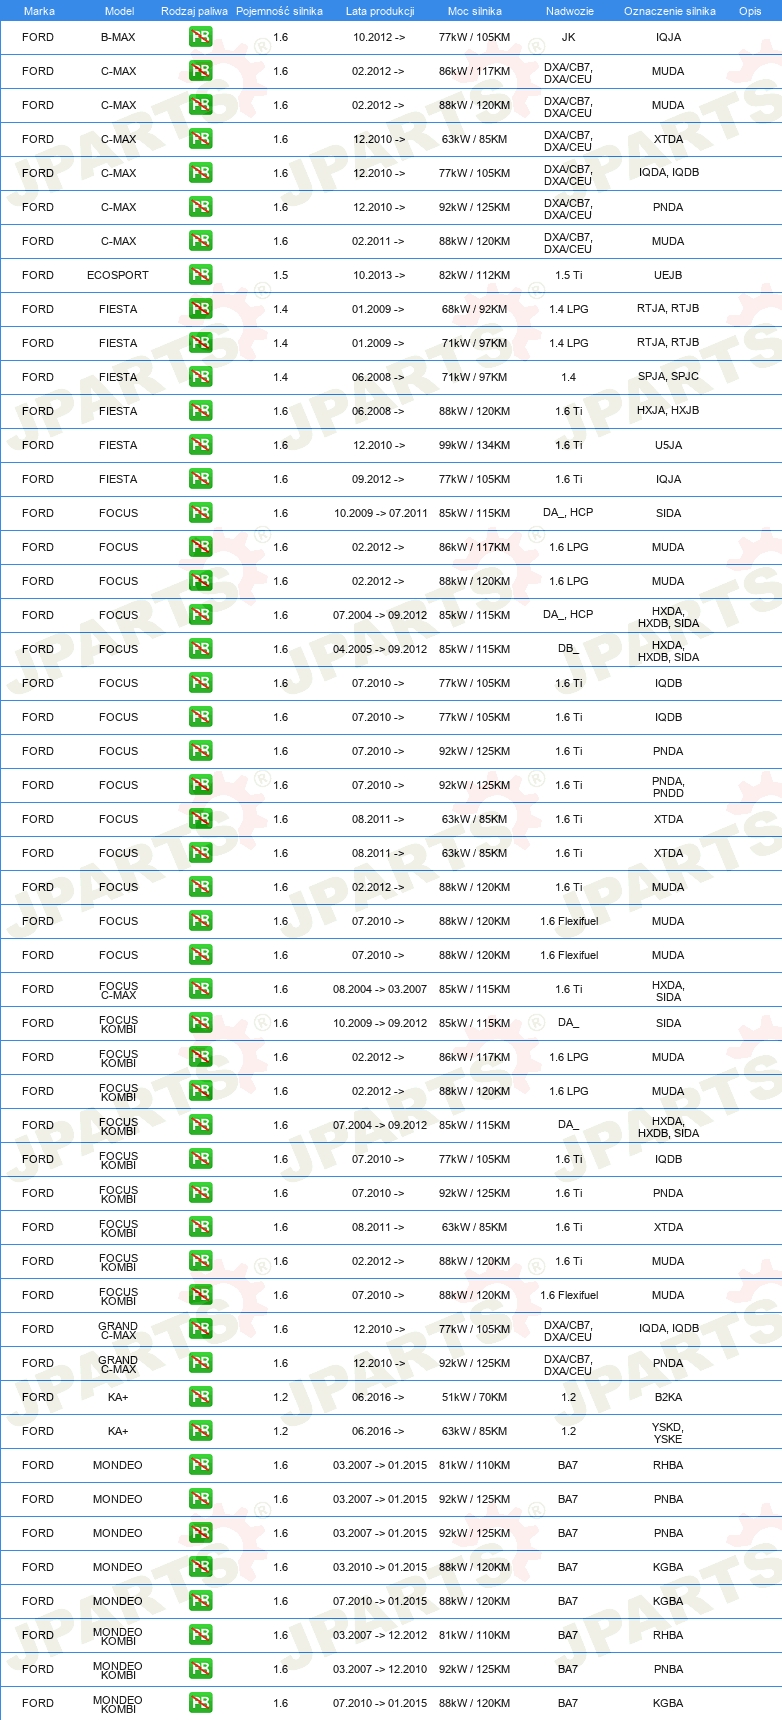Click the fuel icon for FIESTA U5JA row

coord(200,445)
